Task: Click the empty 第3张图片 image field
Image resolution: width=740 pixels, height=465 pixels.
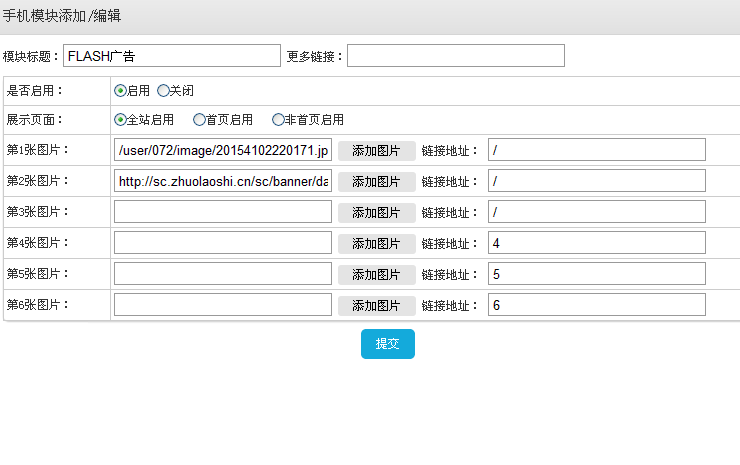Action: click(223, 213)
